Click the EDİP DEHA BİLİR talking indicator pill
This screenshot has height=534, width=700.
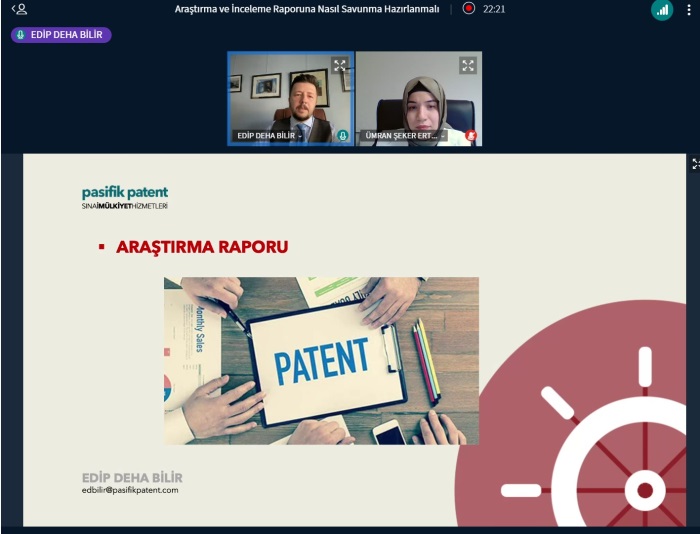tap(61, 34)
